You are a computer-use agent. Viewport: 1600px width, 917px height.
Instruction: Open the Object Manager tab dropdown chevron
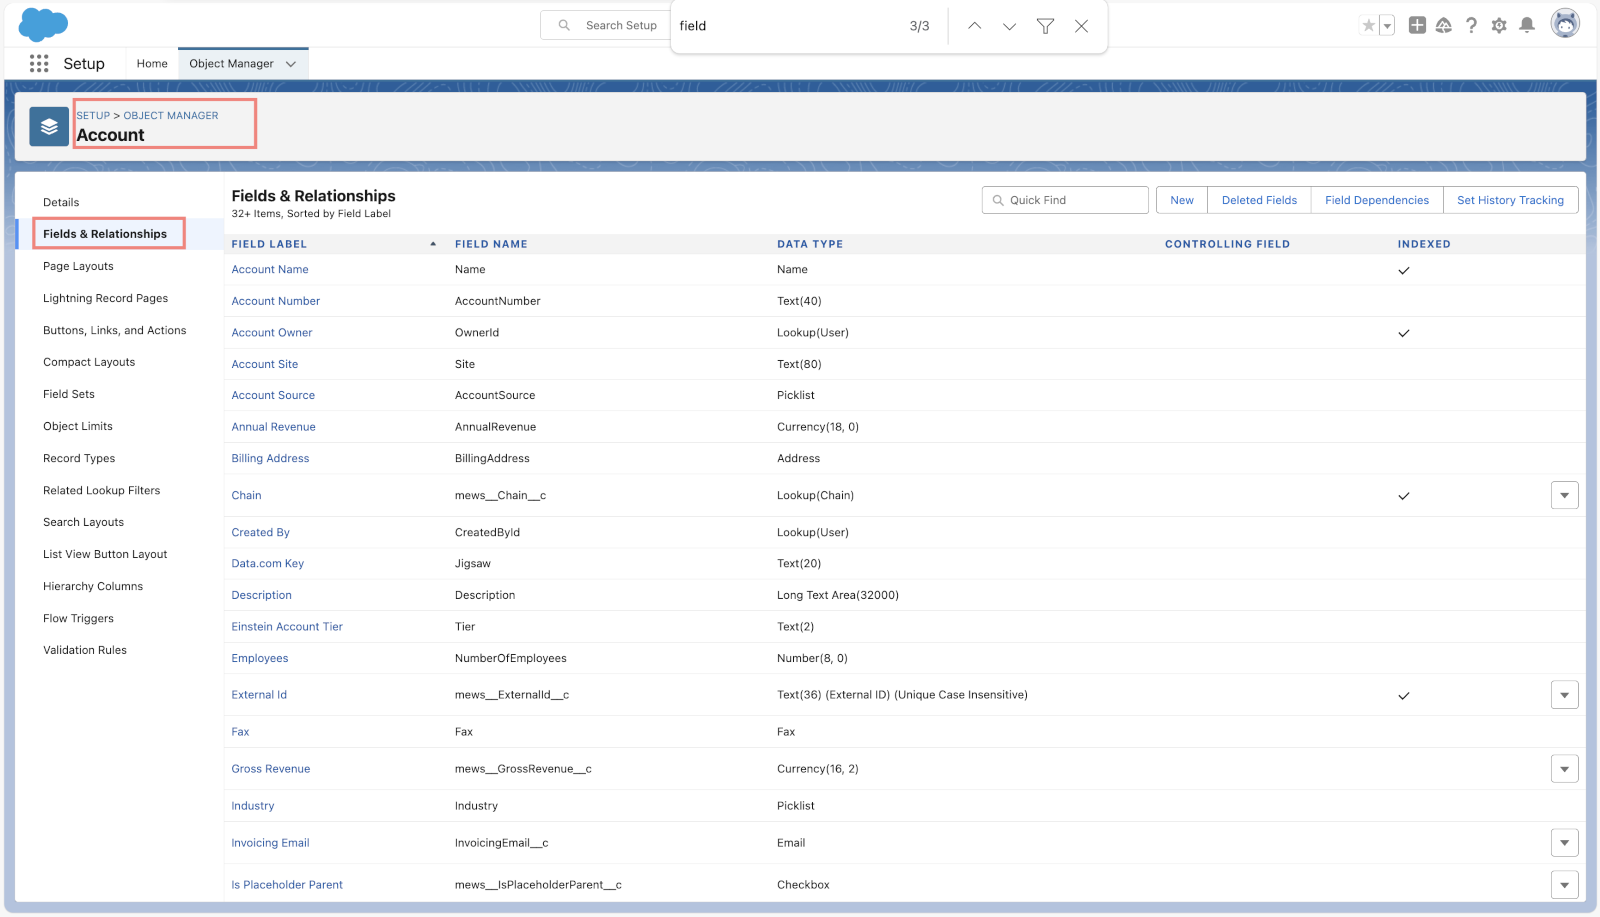(x=291, y=64)
